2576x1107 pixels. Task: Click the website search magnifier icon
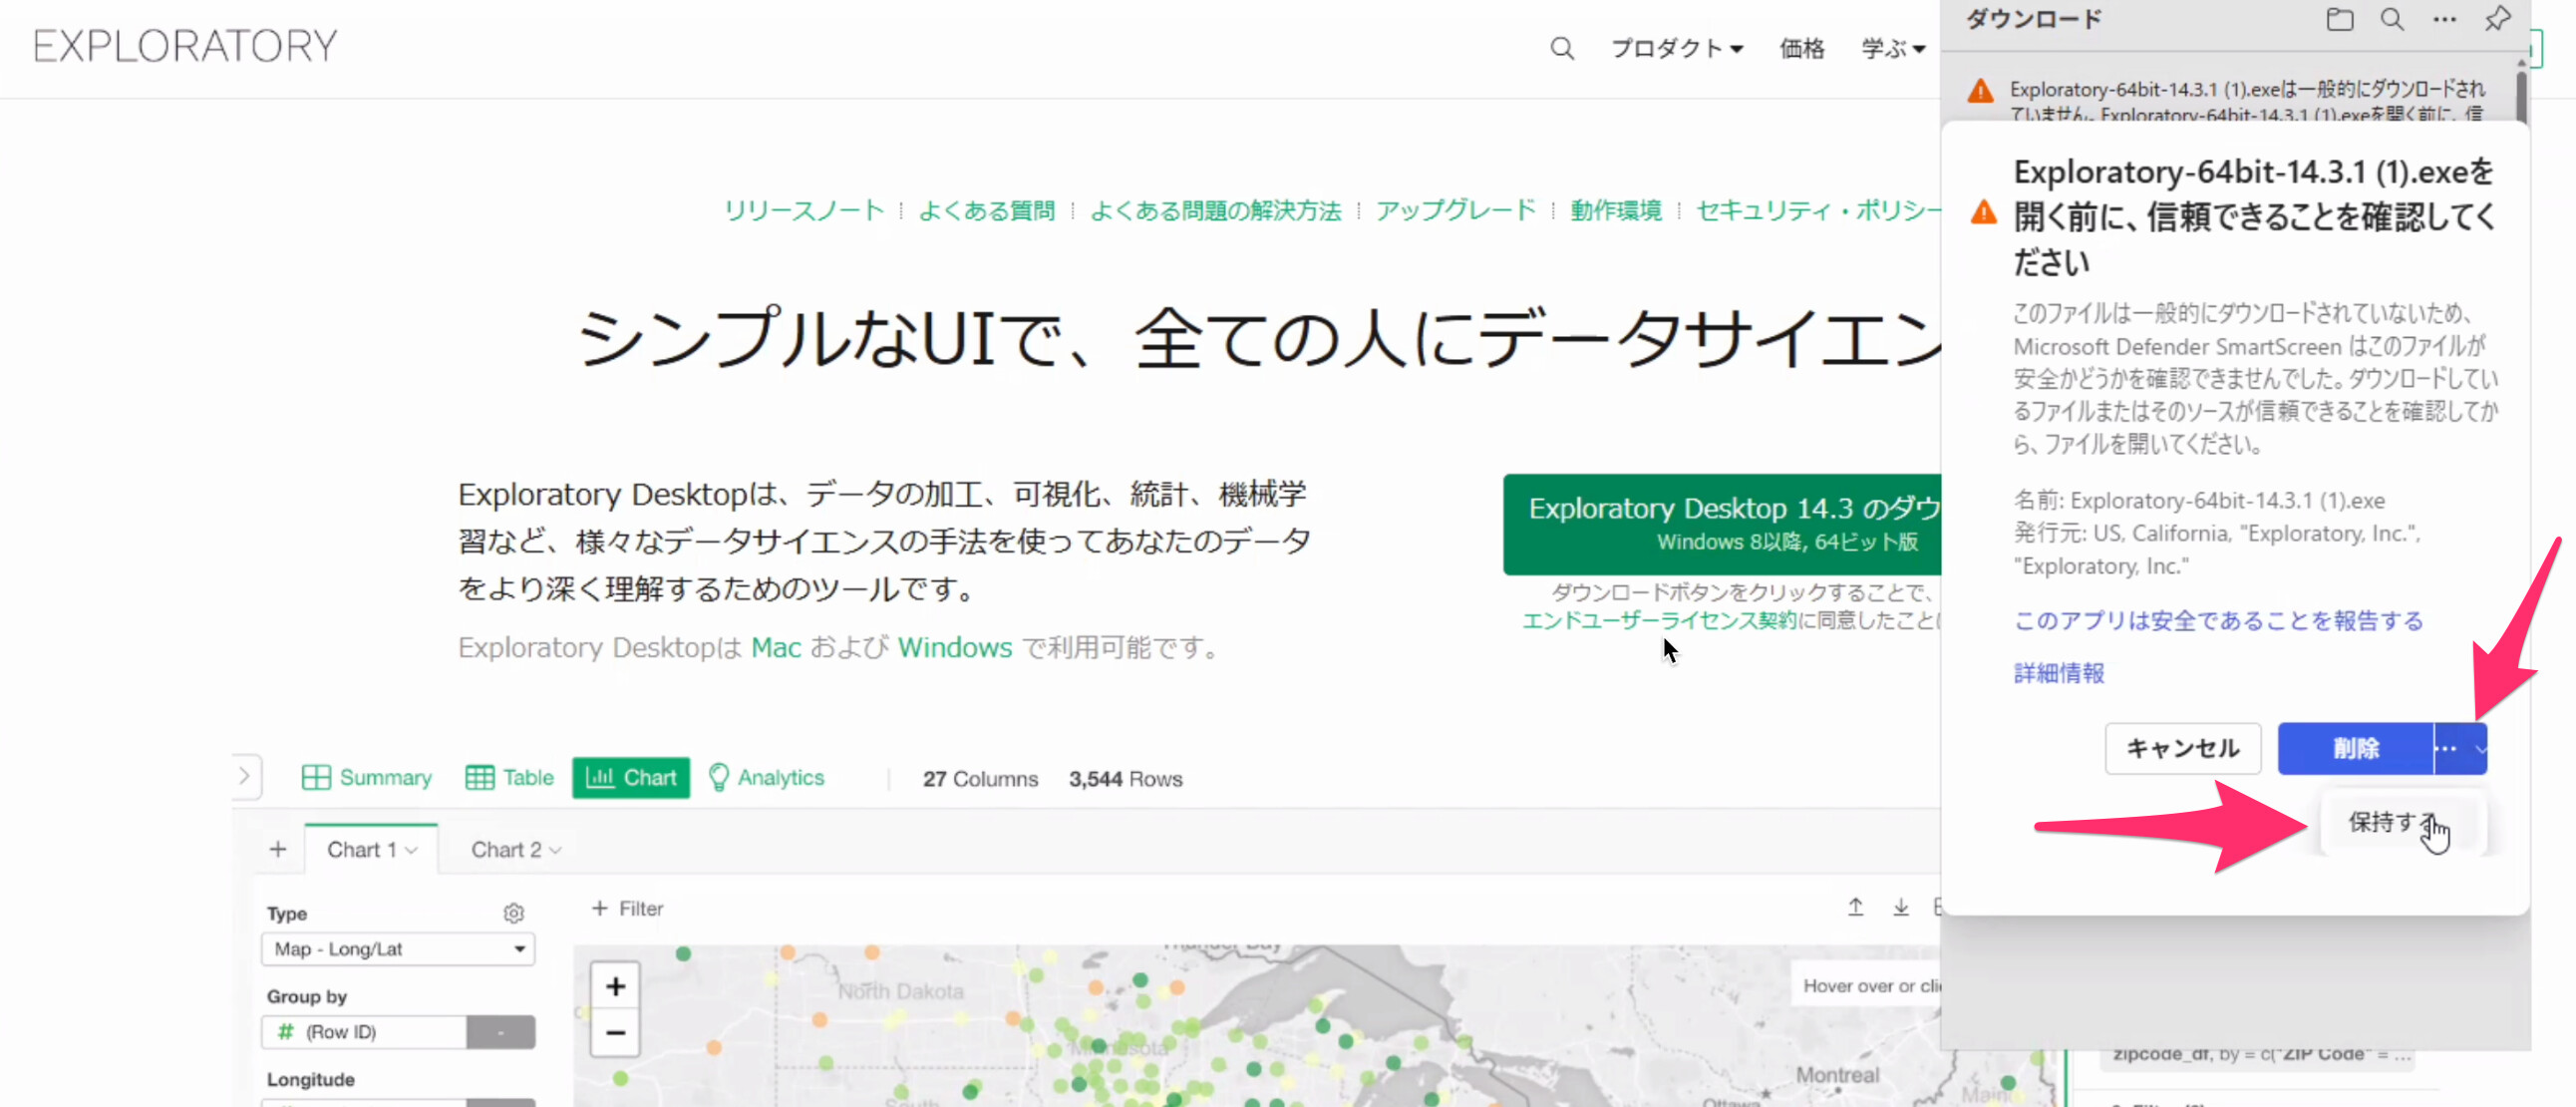coord(1561,48)
